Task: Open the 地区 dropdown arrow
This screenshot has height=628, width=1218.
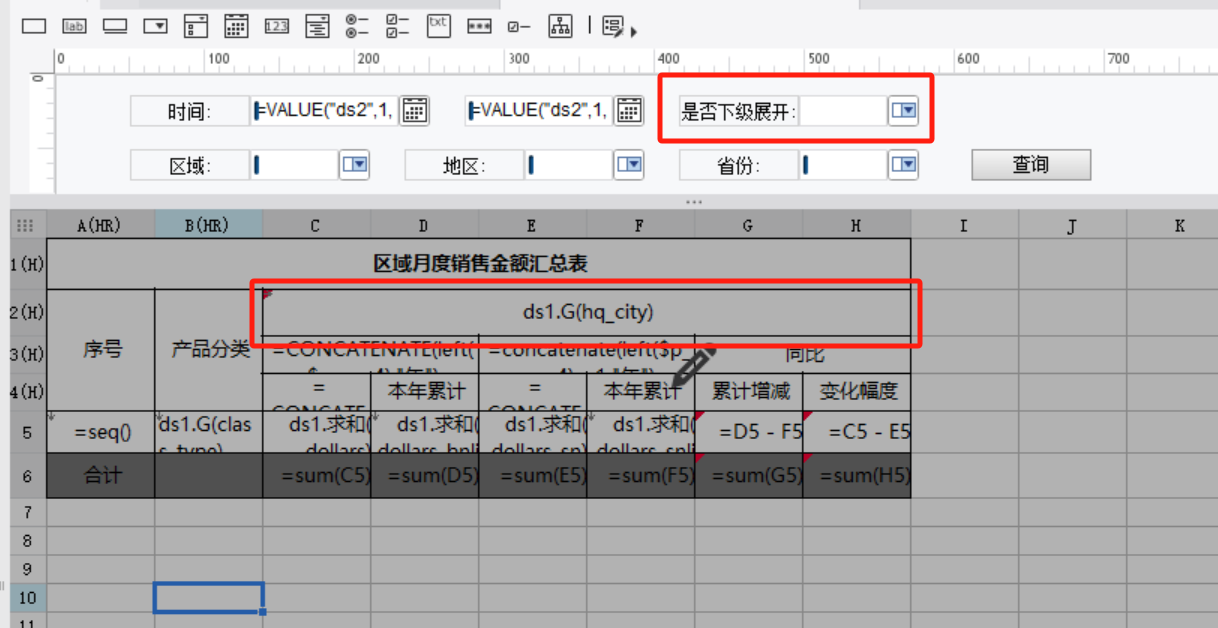Action: coord(629,165)
